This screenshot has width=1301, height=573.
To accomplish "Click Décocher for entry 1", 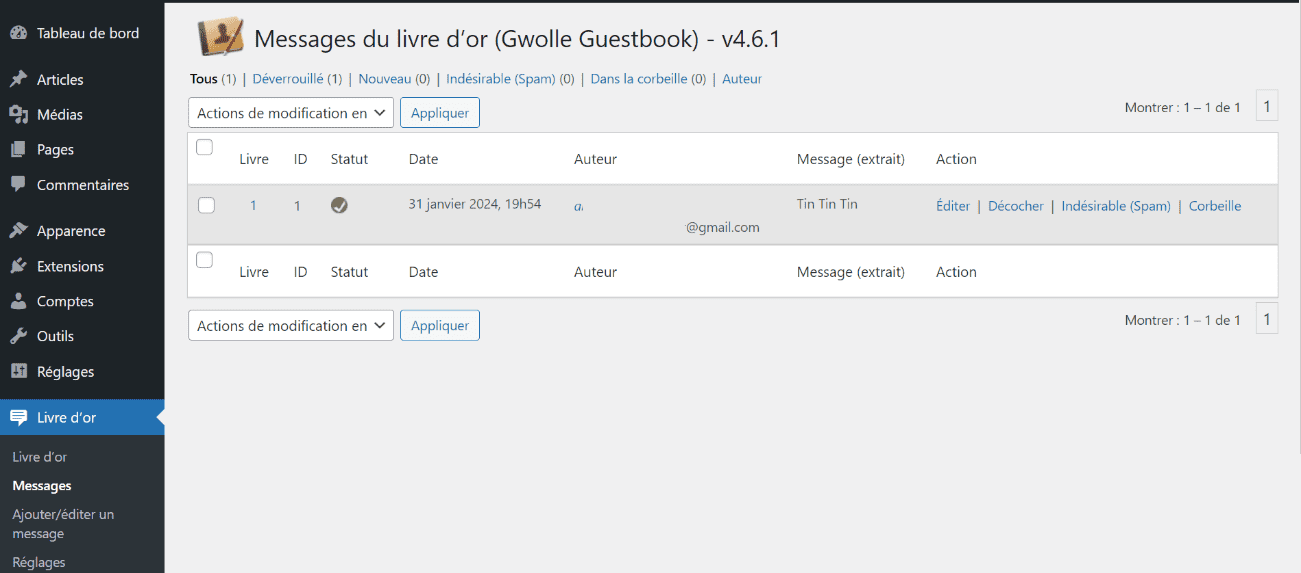I will click(1016, 206).
